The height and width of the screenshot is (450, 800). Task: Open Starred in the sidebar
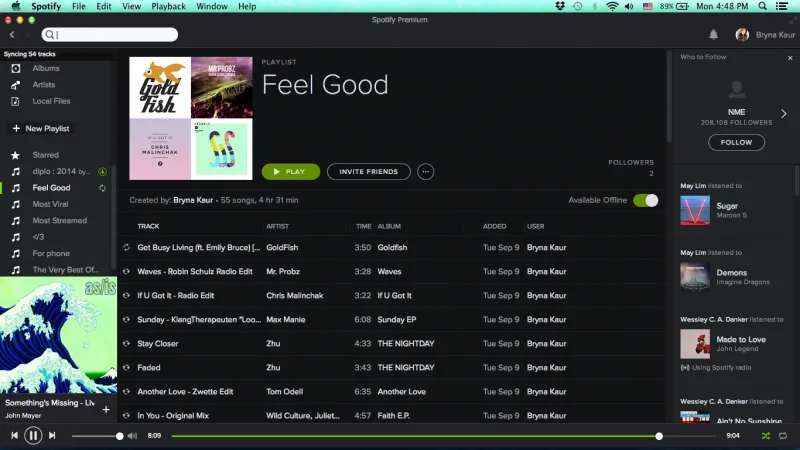(x=45, y=155)
